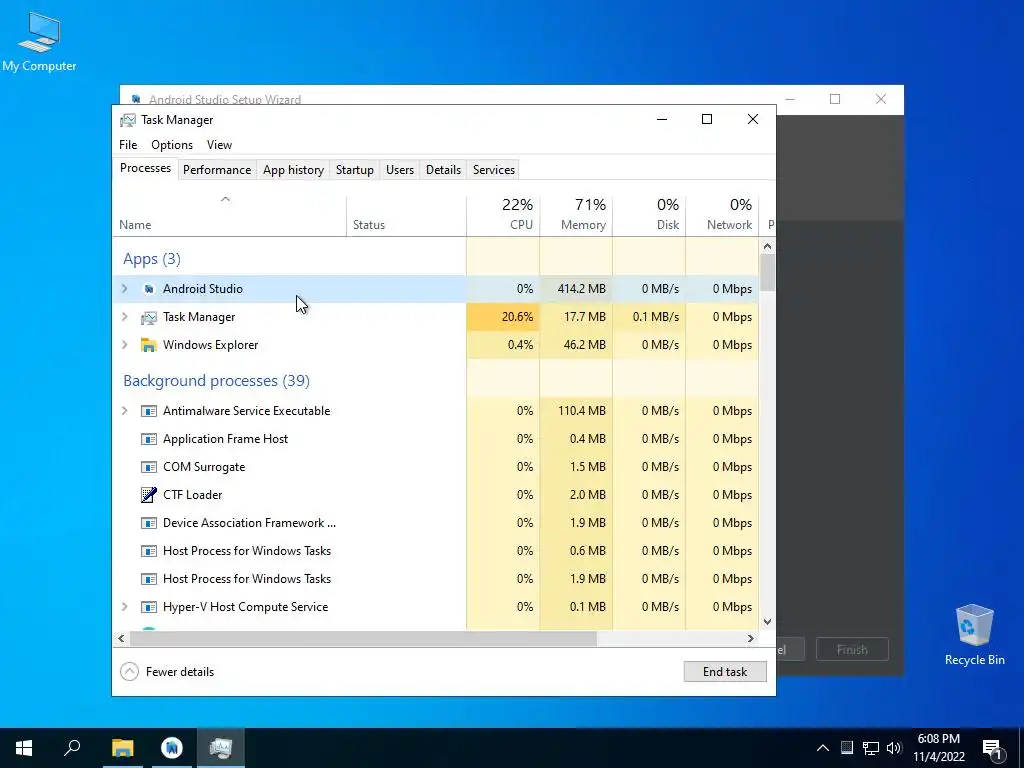This screenshot has width=1024, height=768.
Task: Open the notification center icon
Action: [x=992, y=748]
